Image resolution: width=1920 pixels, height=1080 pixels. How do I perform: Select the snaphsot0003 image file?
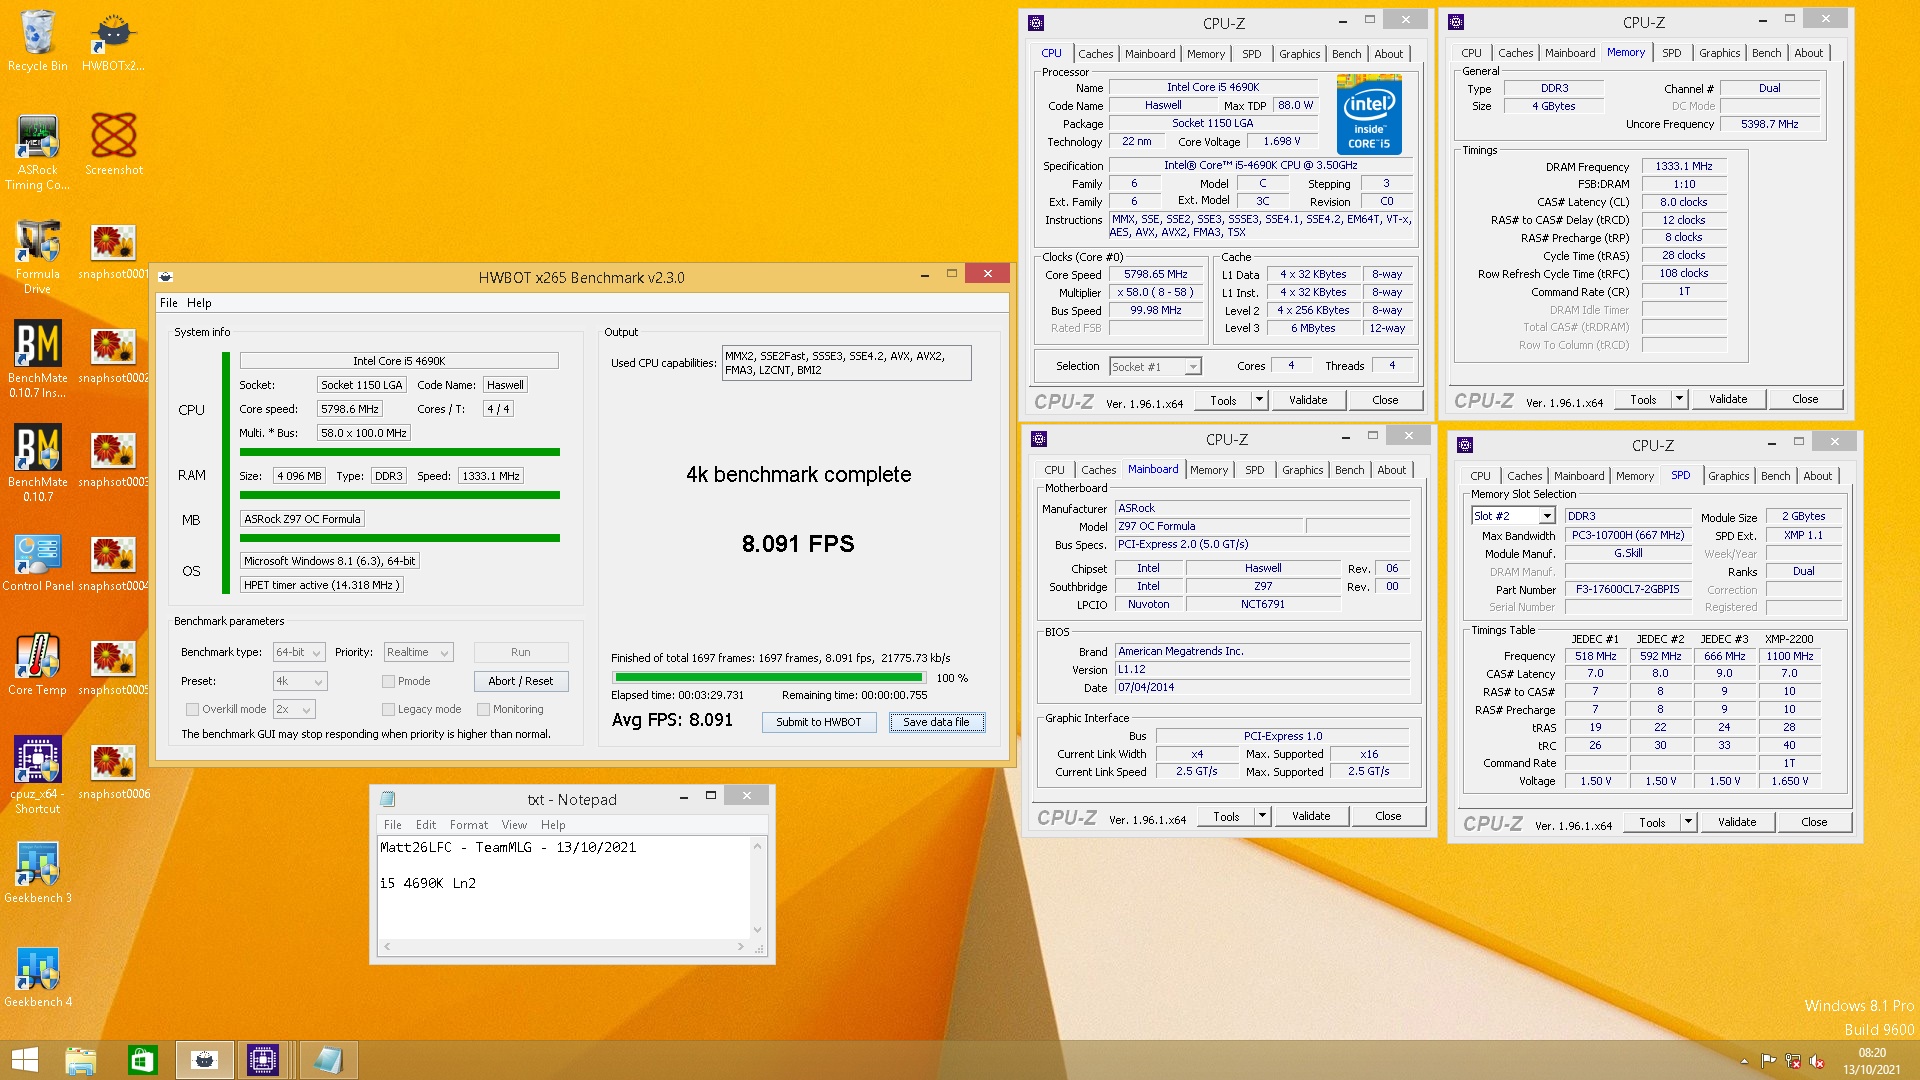click(113, 458)
